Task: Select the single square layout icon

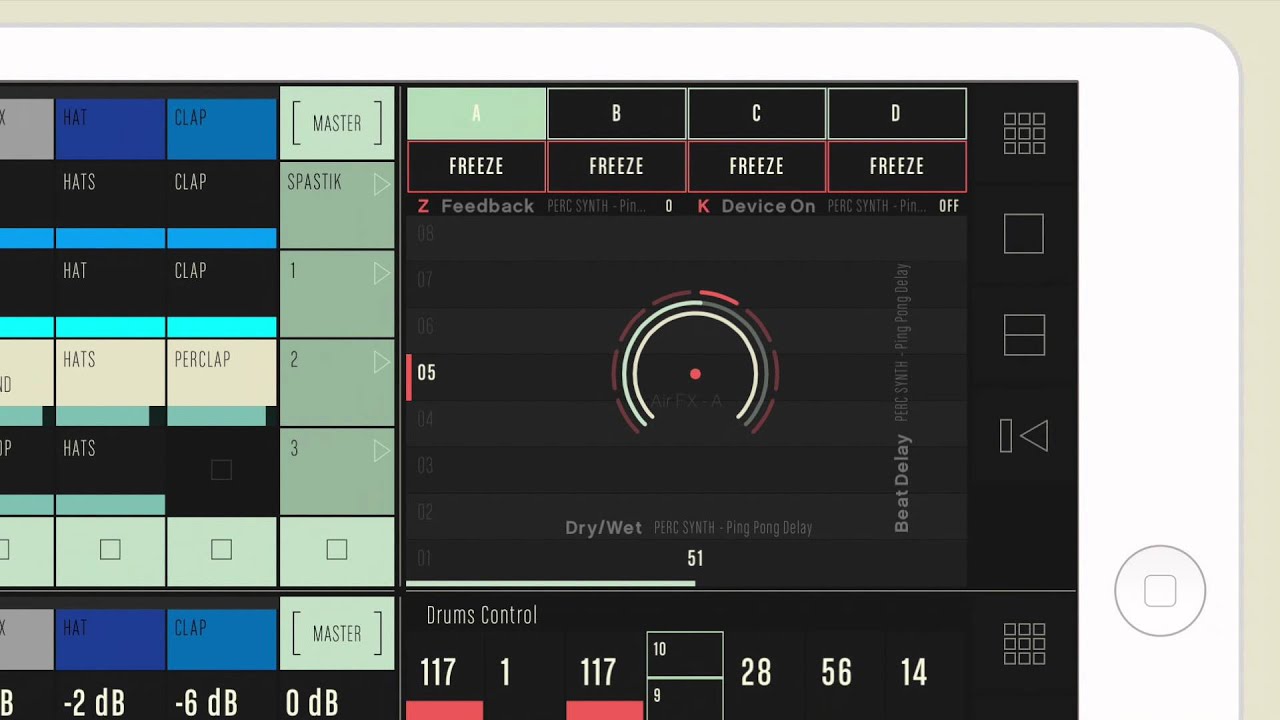Action: click(1024, 233)
